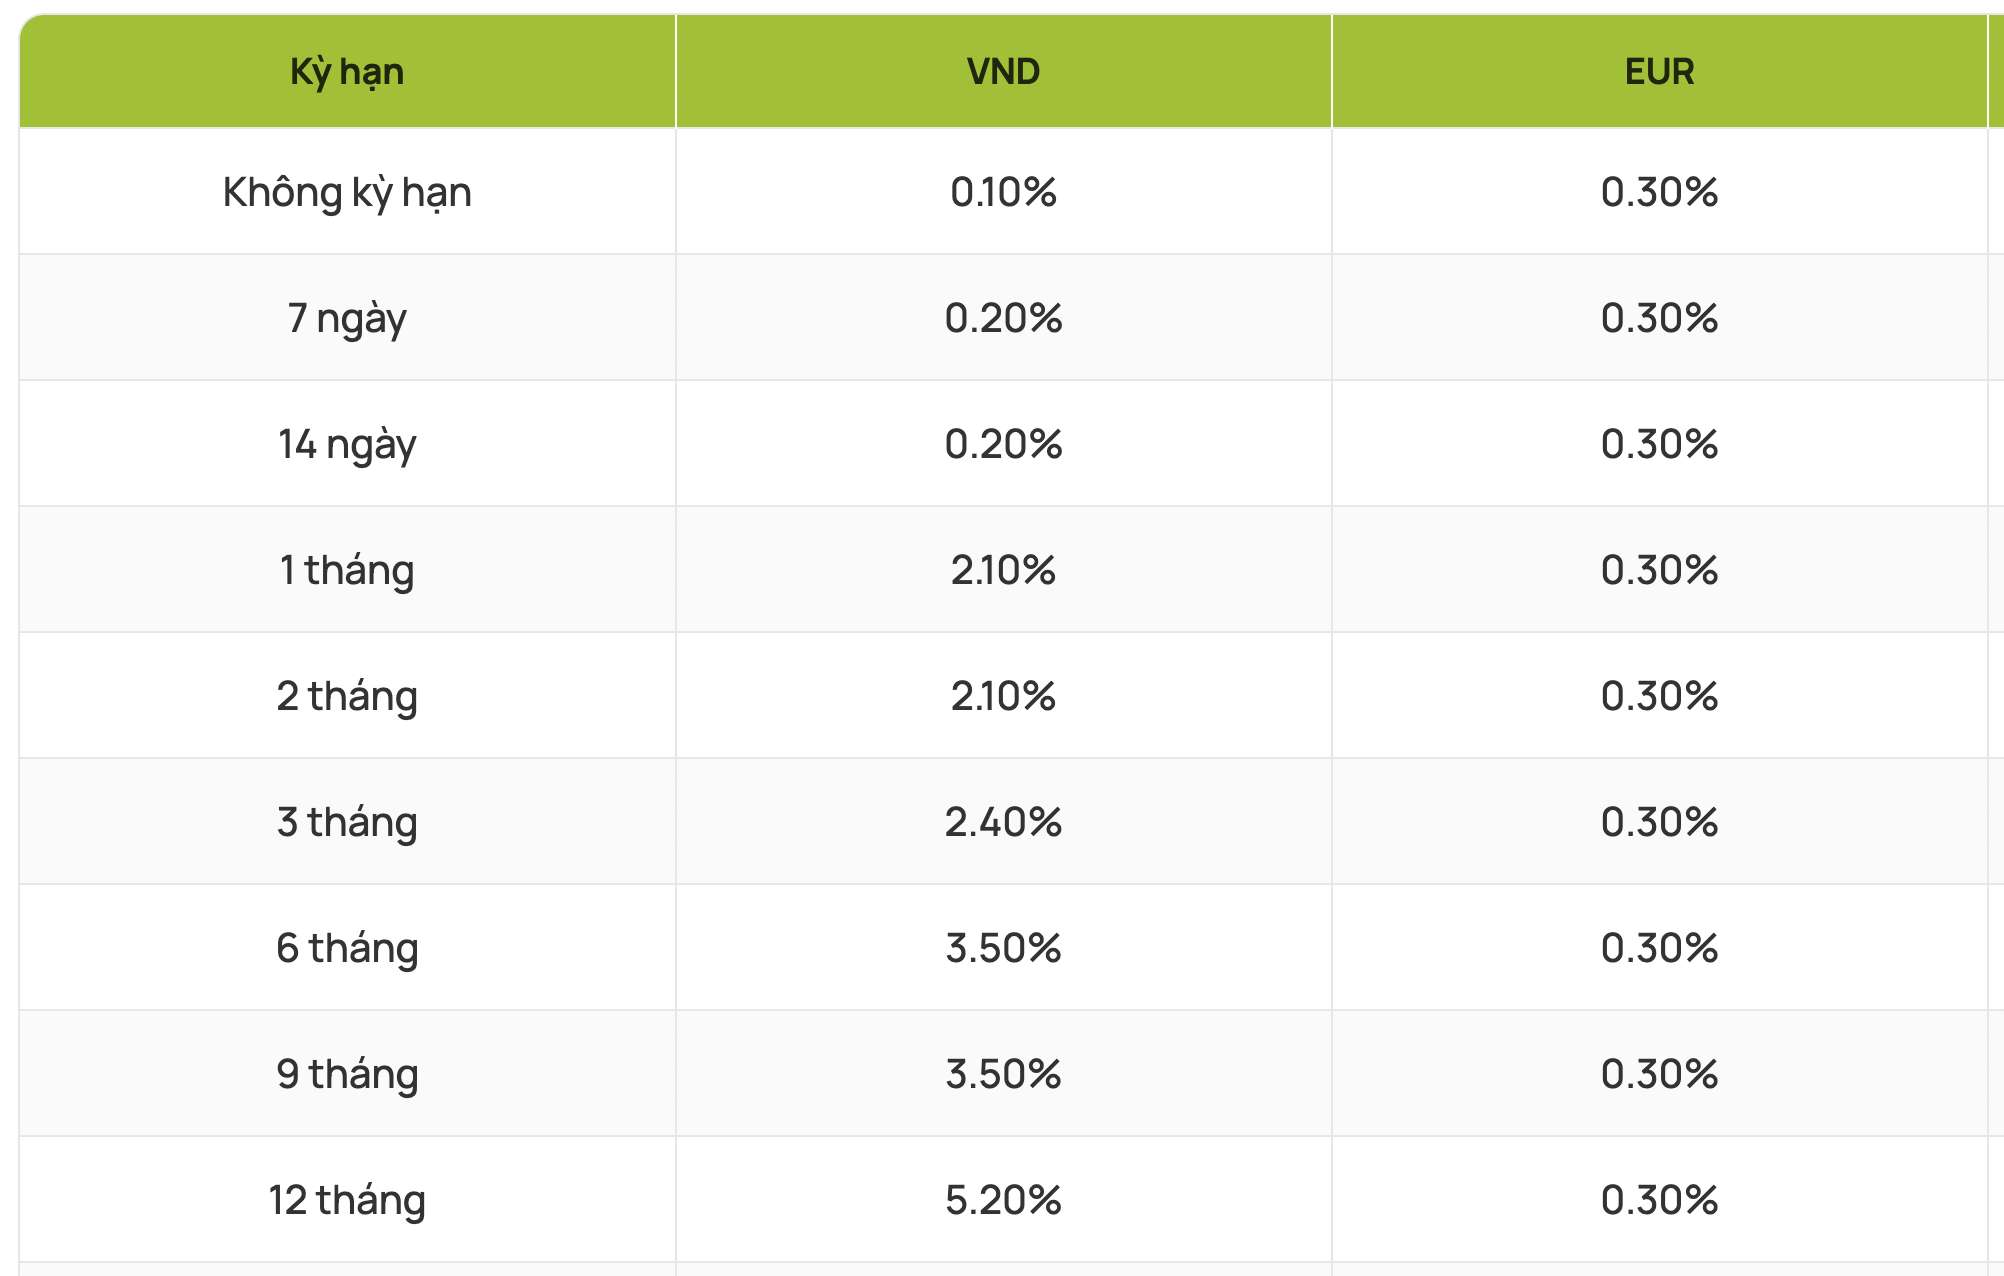The image size is (2004, 1276).
Task: Select the EUR rate in the 7 ngày row
Action: tap(1659, 318)
